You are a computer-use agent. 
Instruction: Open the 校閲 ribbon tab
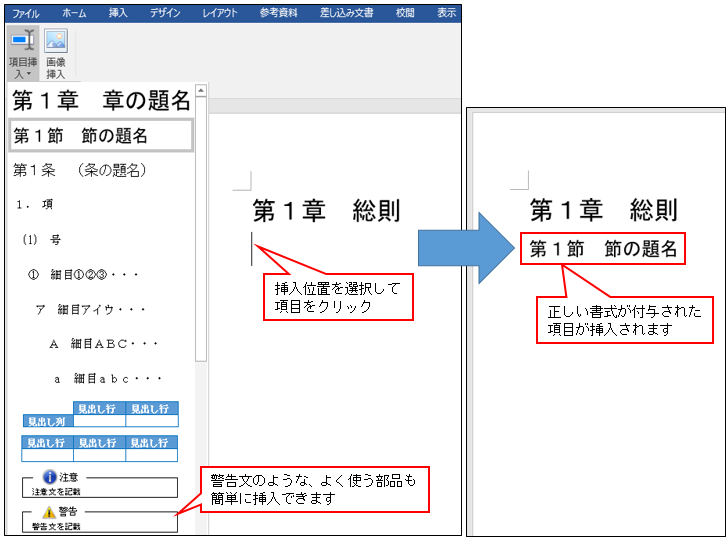coord(405,13)
